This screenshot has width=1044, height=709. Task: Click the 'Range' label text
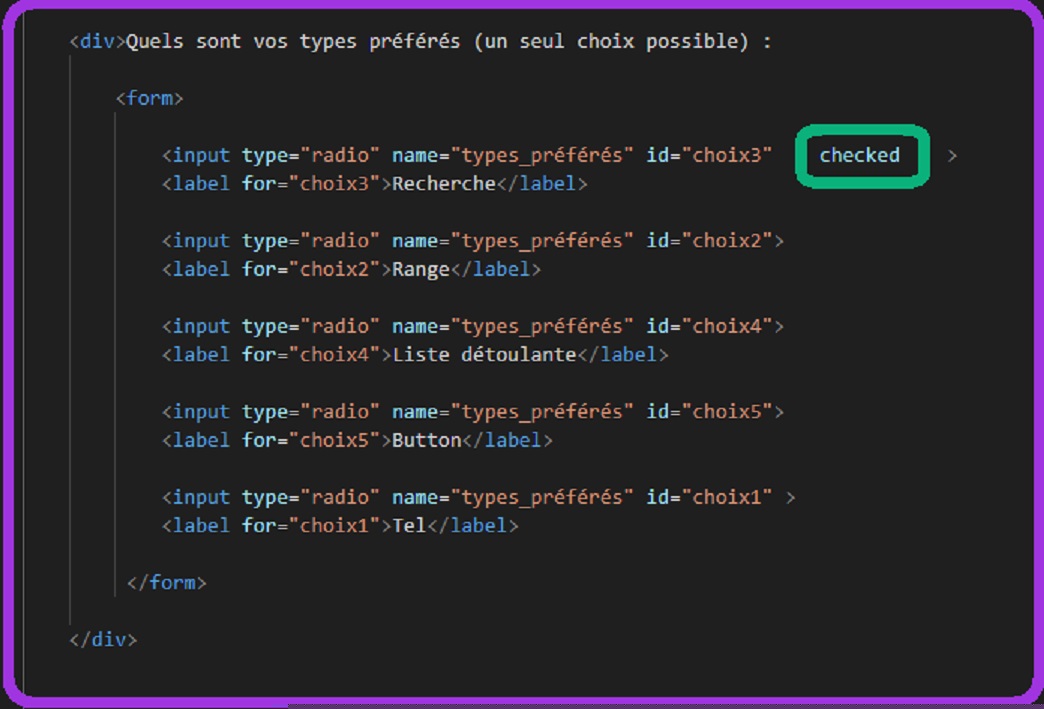421,269
